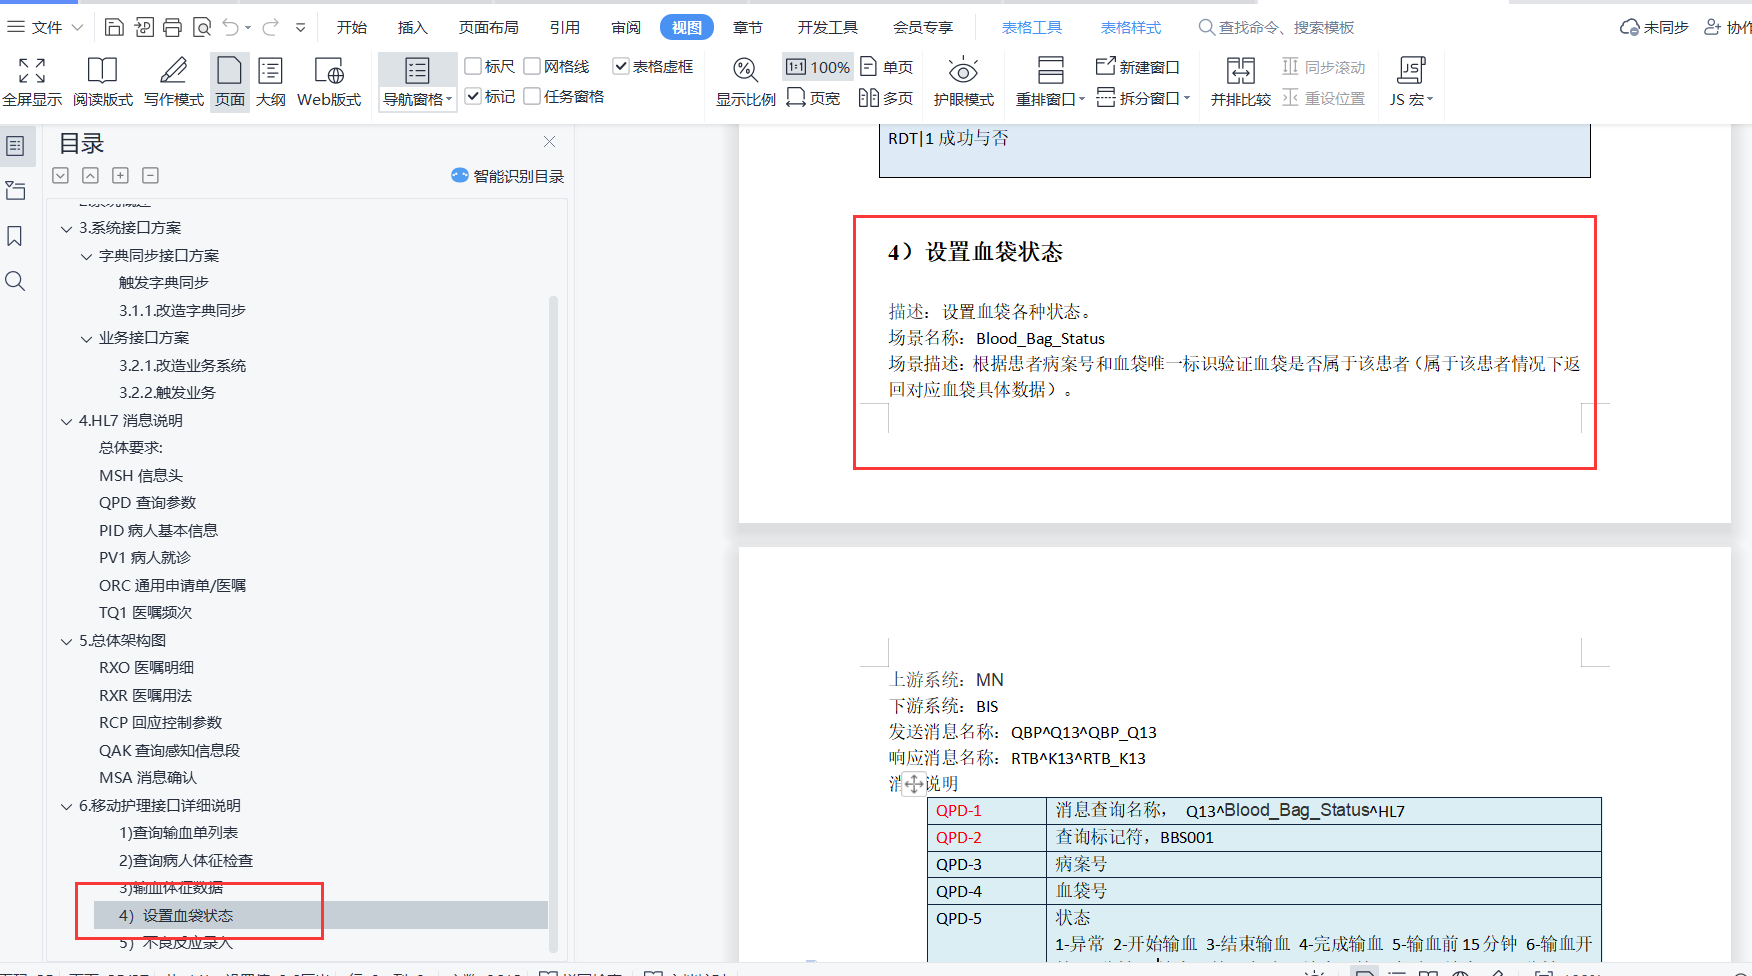Open the 重排窗口 dropdown
The height and width of the screenshot is (976, 1752).
pyautogui.click(x=1050, y=99)
